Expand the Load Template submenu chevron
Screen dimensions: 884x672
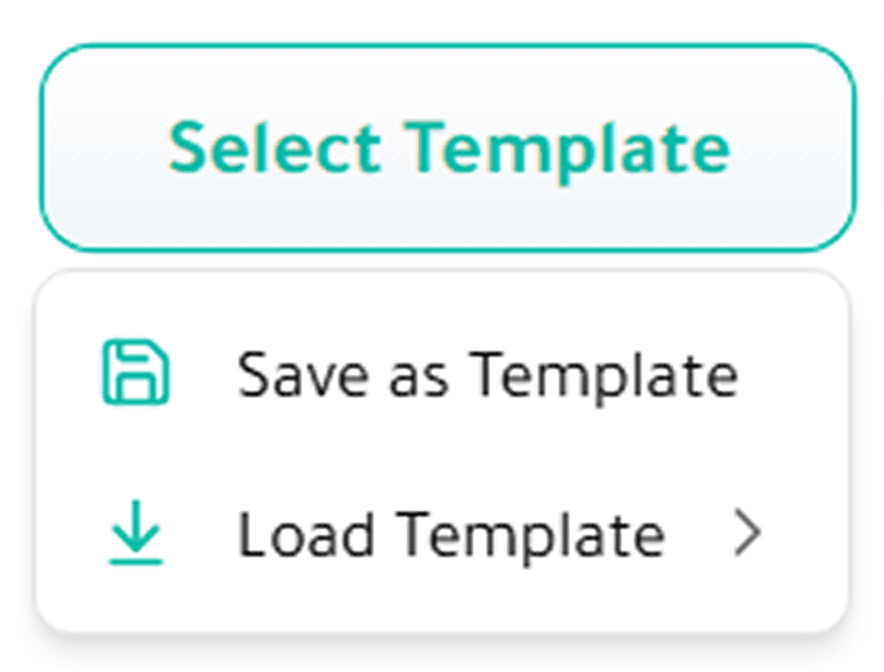click(746, 535)
